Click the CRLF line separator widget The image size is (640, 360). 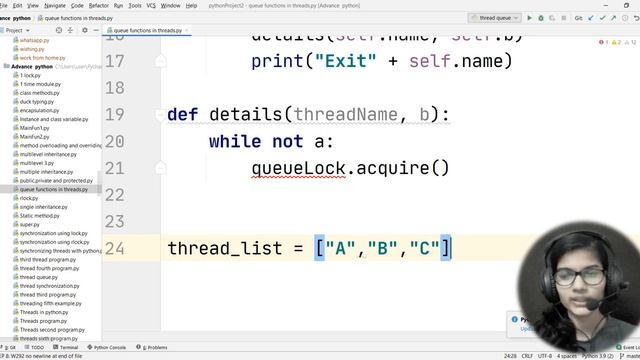click(527, 356)
